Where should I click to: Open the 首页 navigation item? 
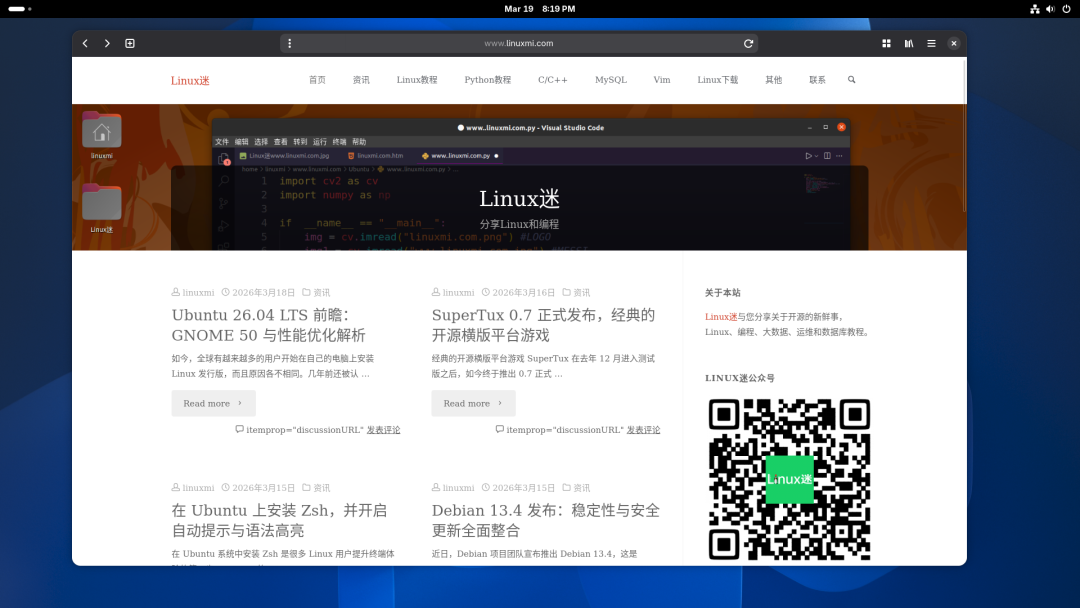[318, 80]
